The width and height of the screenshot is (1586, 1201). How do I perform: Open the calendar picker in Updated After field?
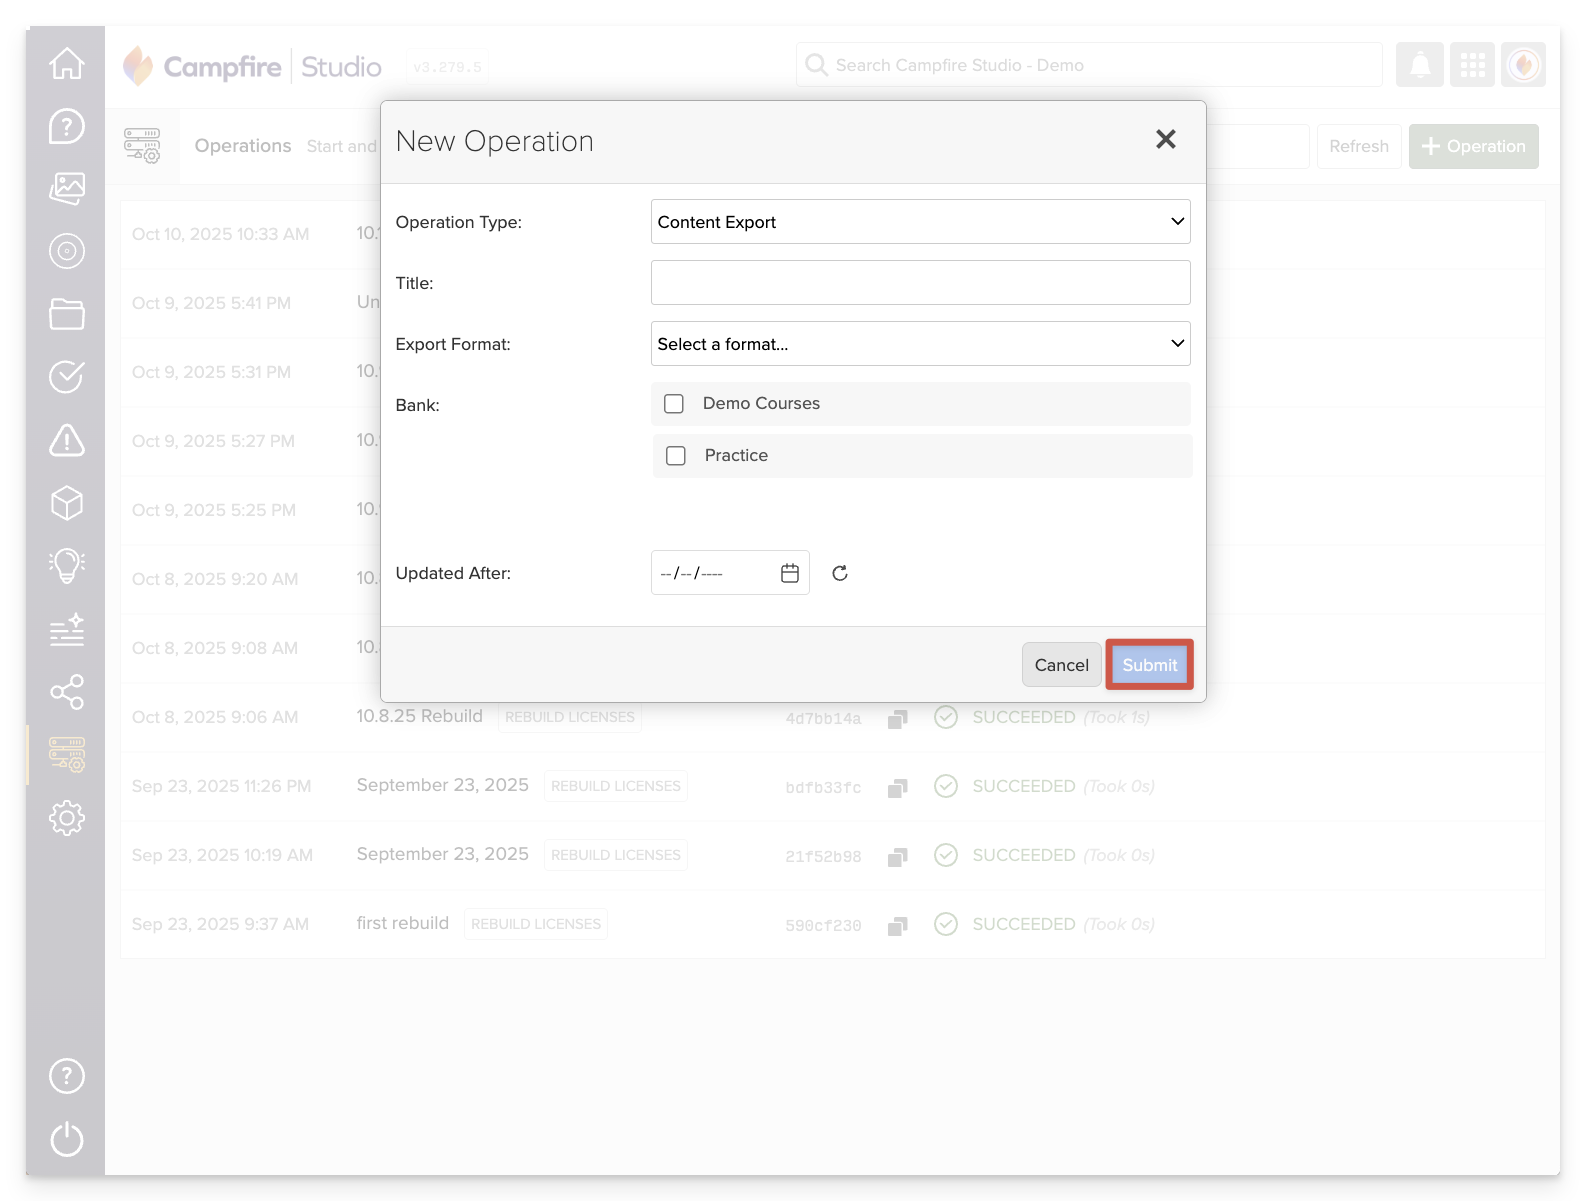(x=790, y=573)
